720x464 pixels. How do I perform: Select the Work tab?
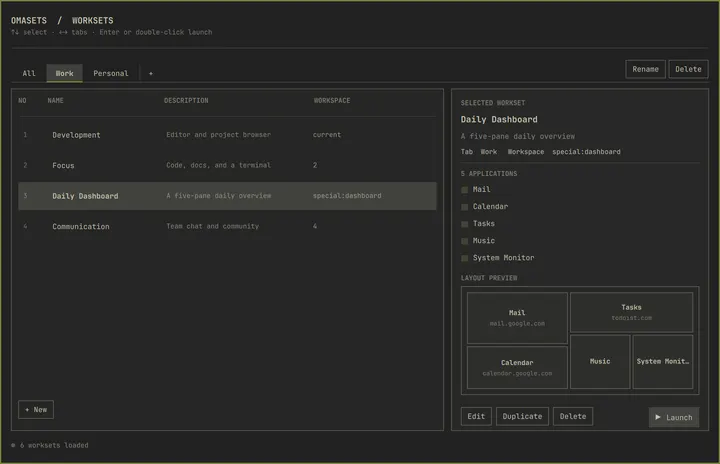64,74
